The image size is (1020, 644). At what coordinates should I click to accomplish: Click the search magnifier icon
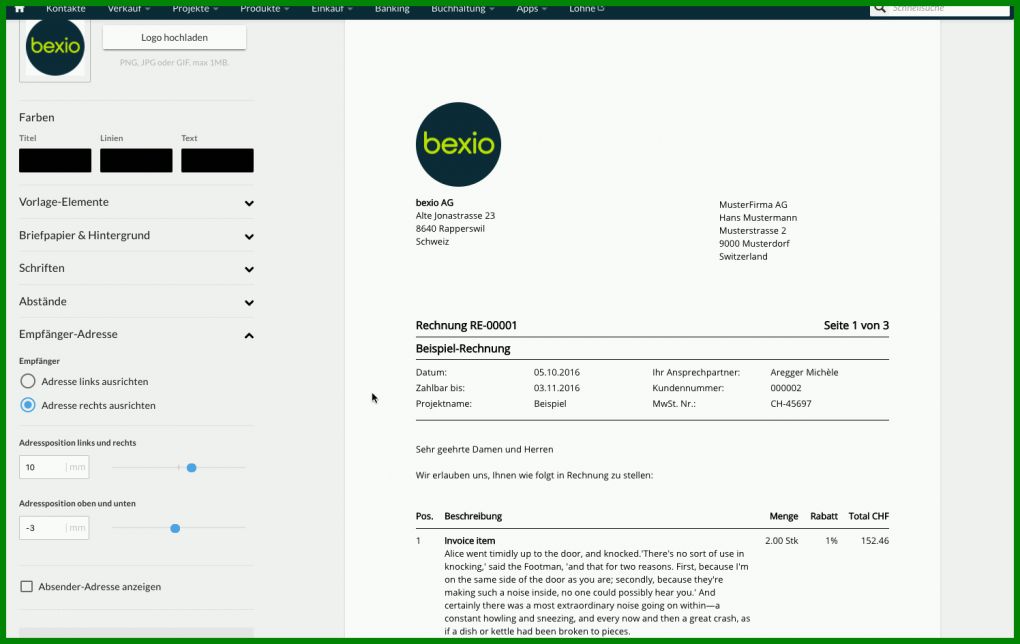(x=879, y=8)
